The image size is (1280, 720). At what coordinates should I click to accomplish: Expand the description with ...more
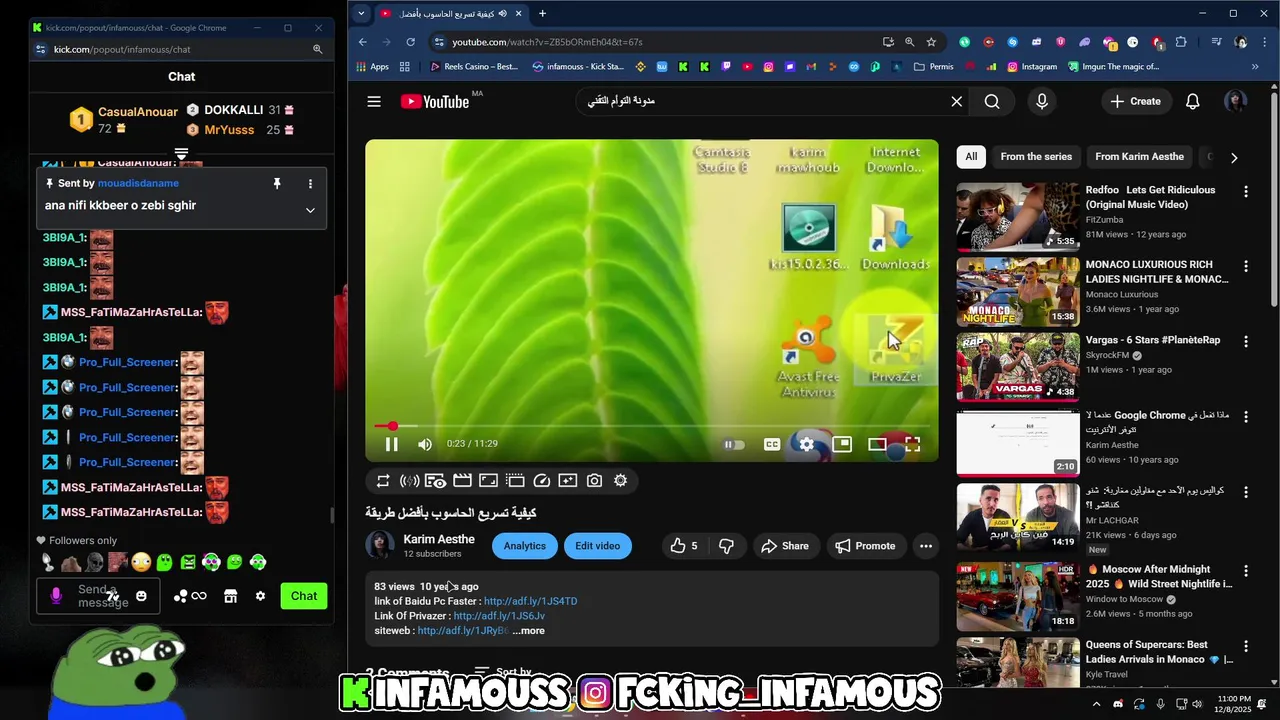pos(529,631)
